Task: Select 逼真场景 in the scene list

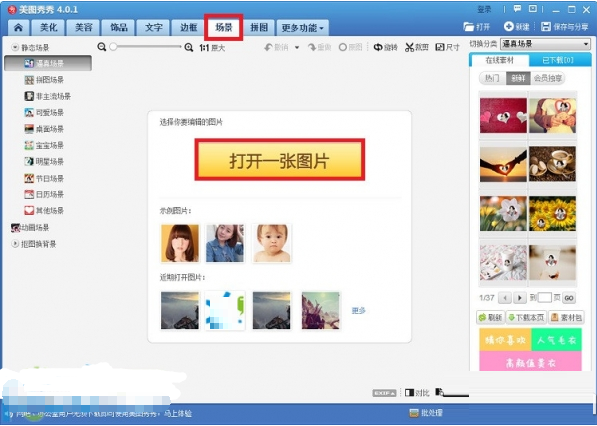Action: [x=48, y=63]
